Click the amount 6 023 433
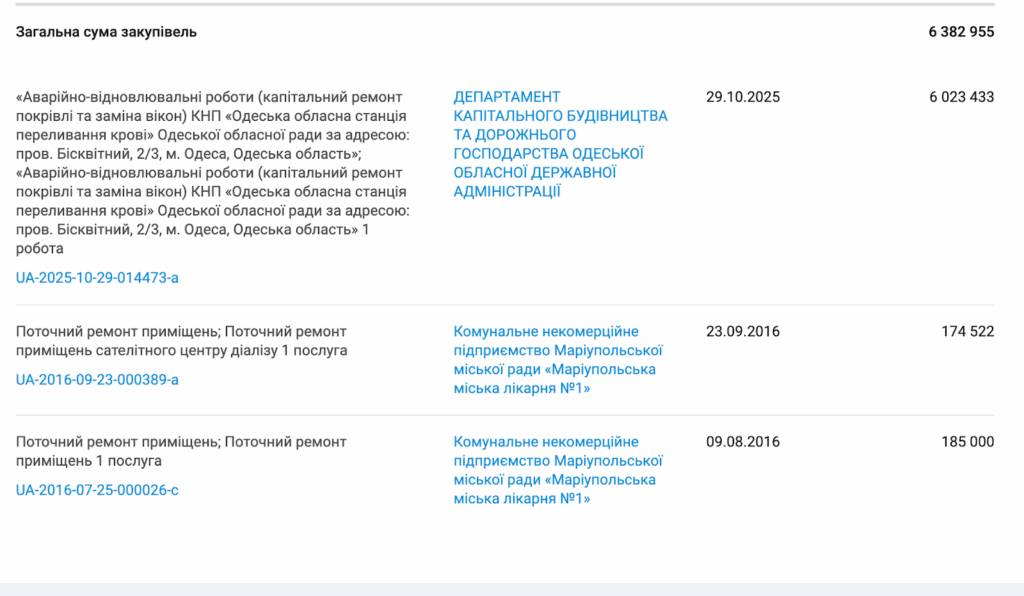 point(961,97)
